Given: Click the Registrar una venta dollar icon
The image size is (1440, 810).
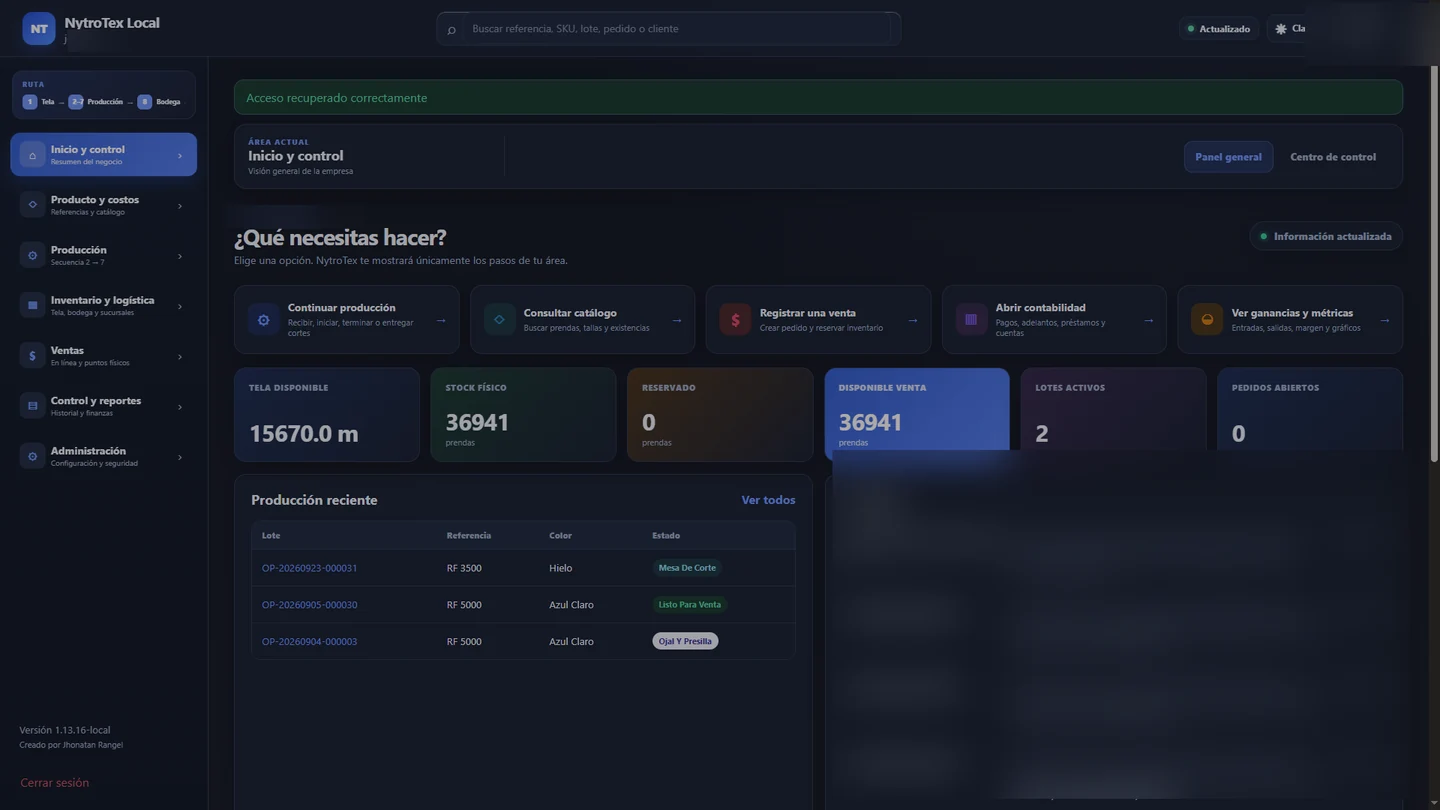Looking at the screenshot, I should point(735,320).
